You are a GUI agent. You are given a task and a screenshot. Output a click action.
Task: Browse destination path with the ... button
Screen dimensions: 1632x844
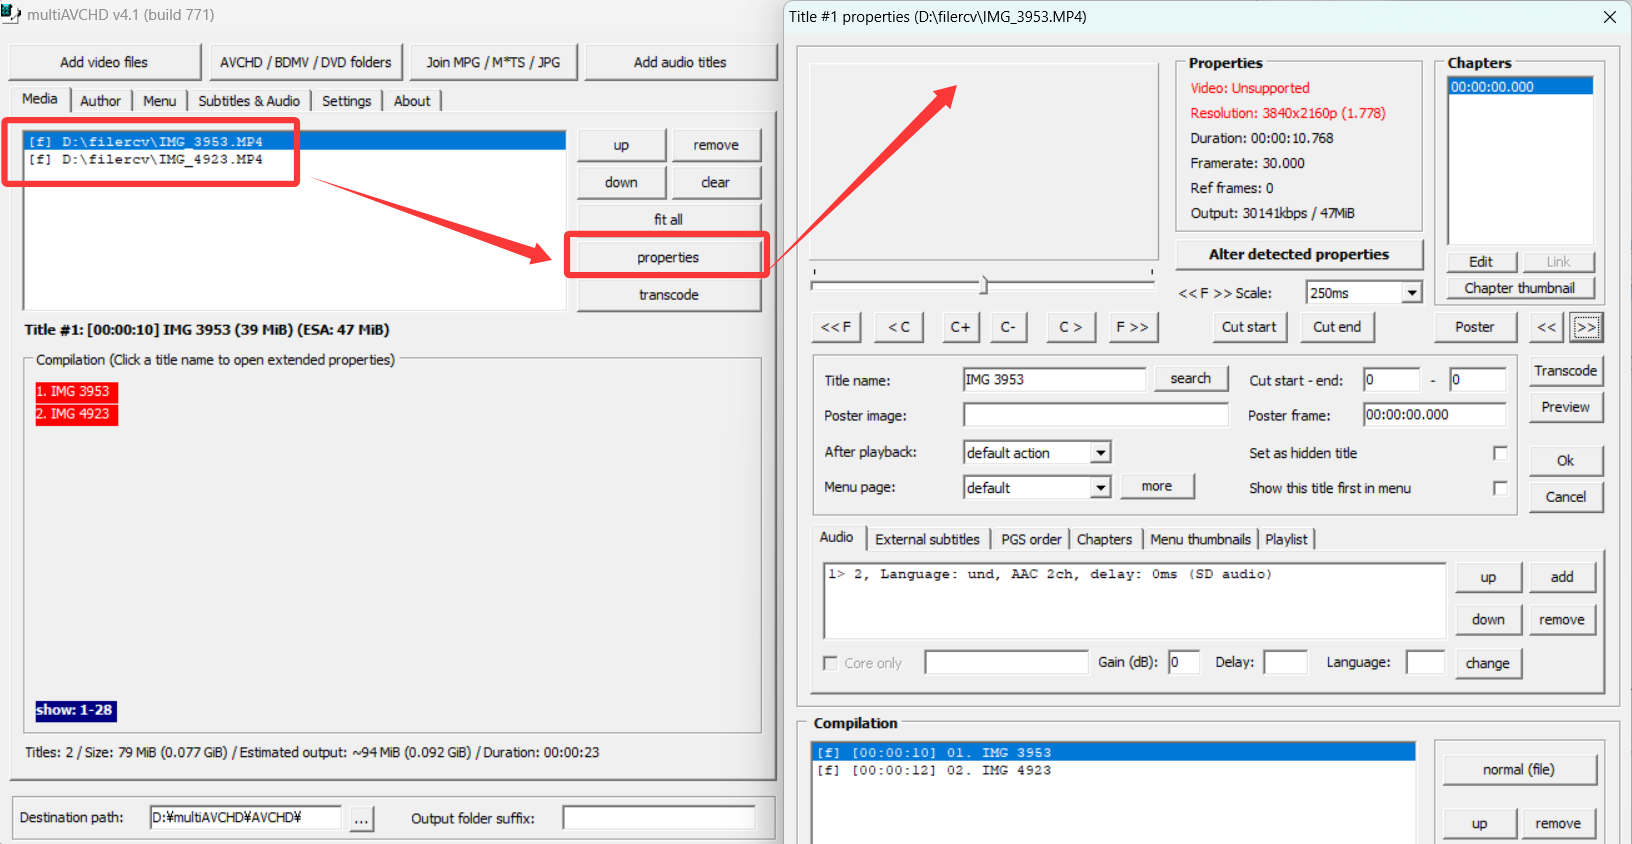click(361, 818)
